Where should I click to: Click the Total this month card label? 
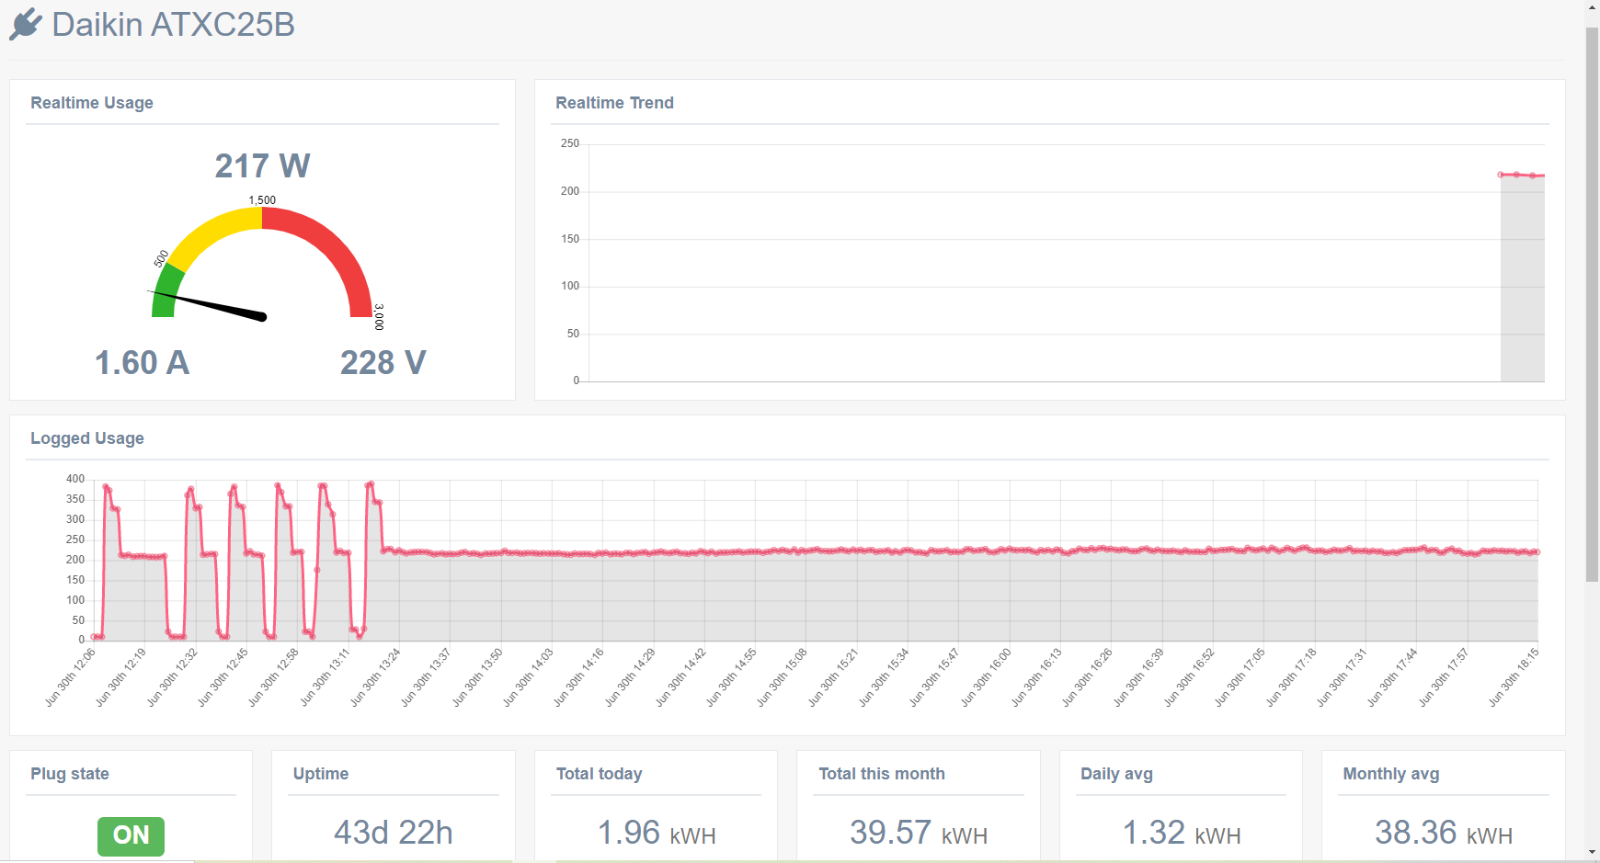[881, 774]
